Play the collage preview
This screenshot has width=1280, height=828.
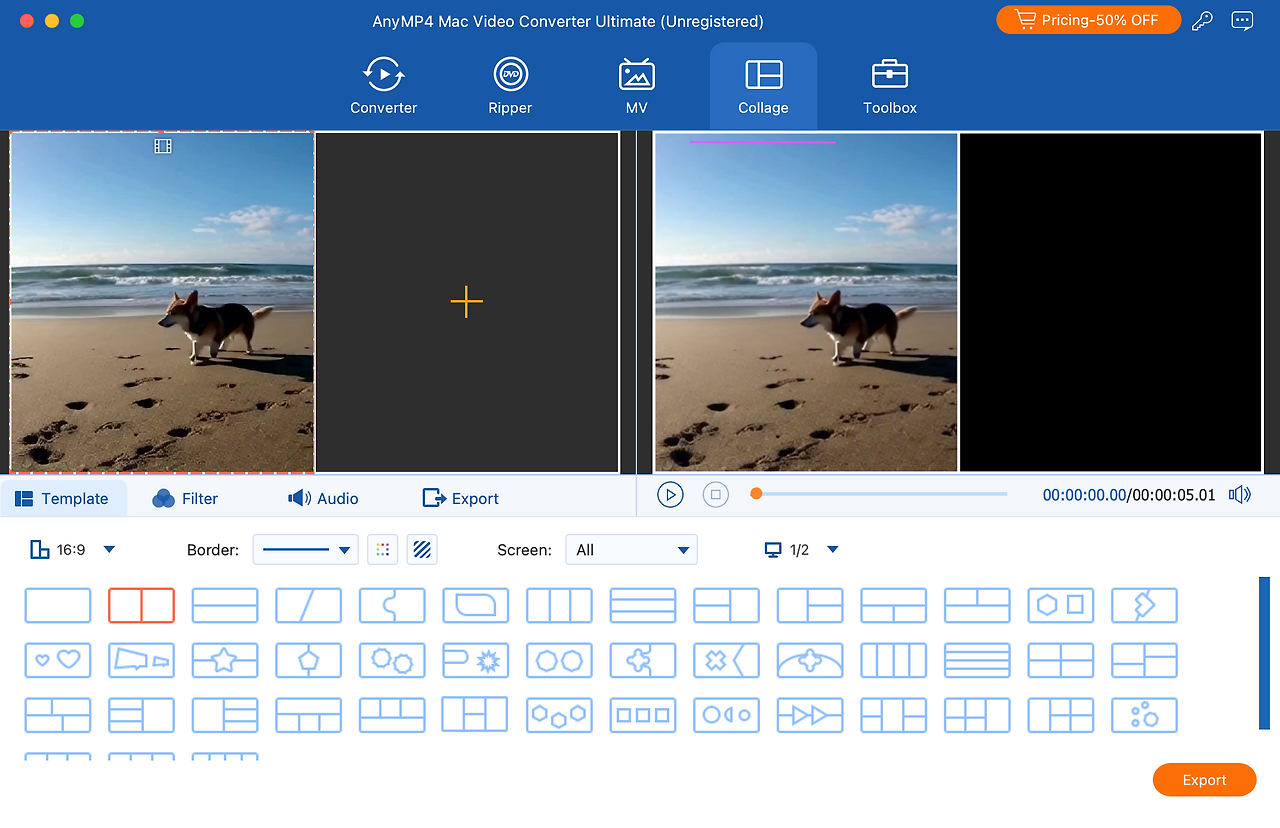coord(670,494)
